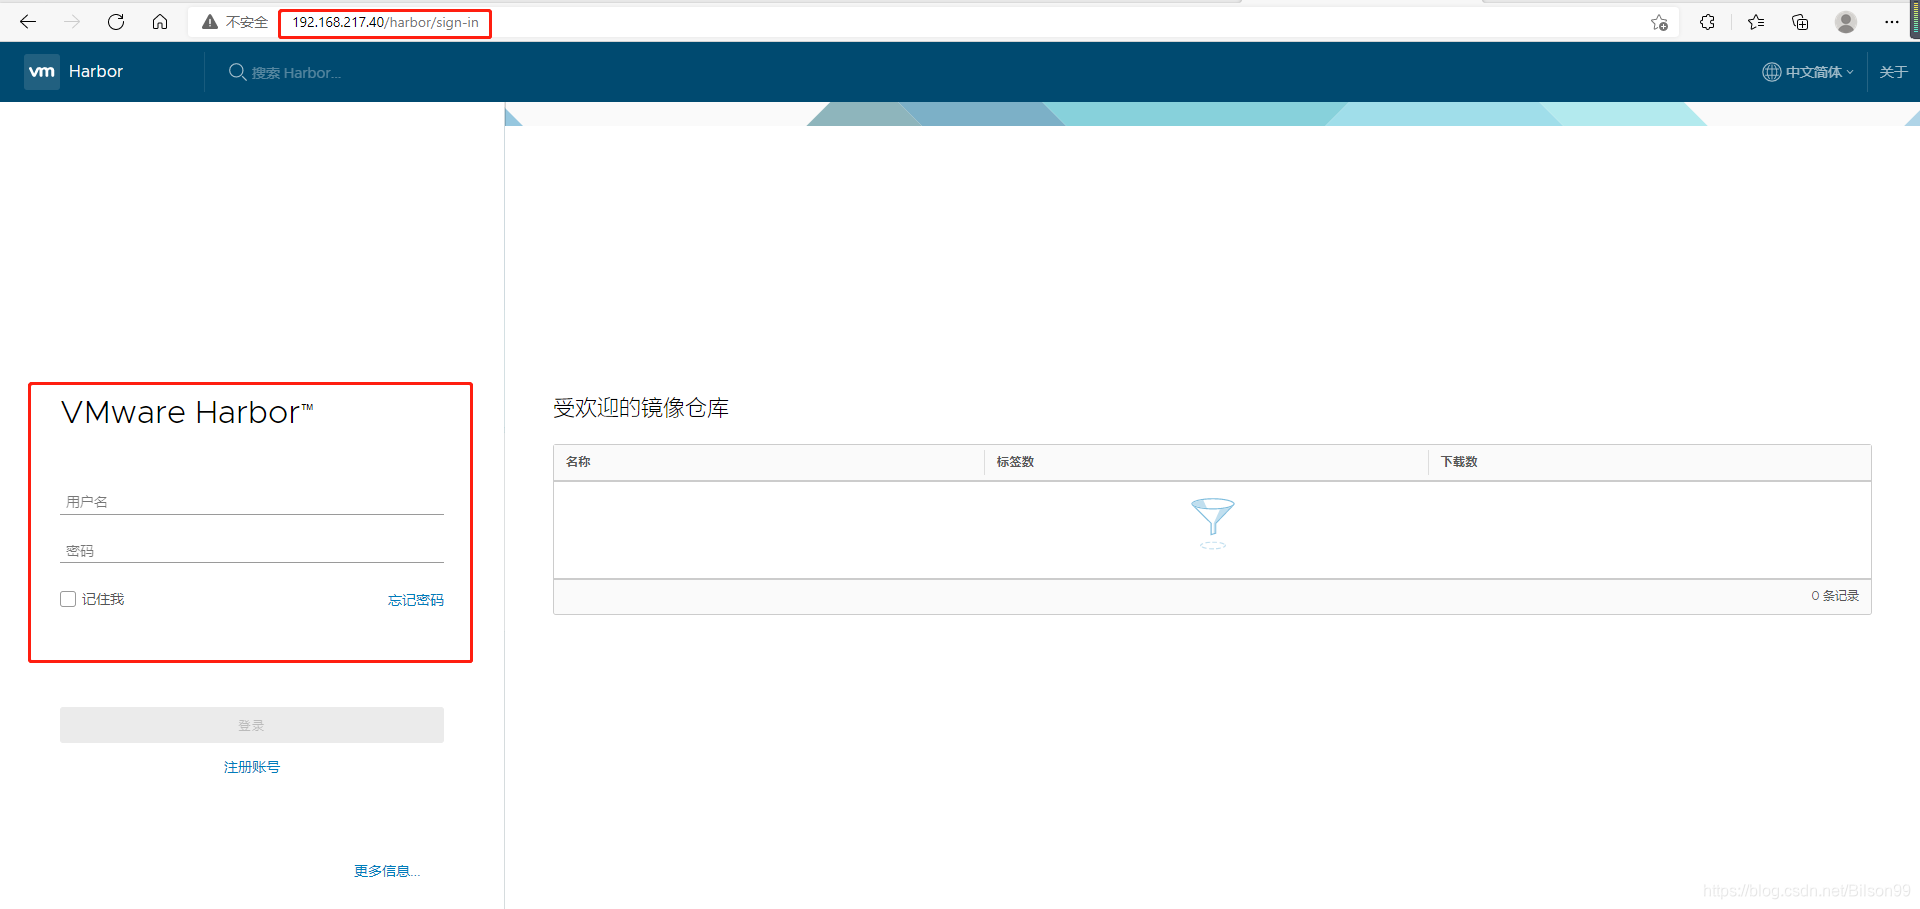Image resolution: width=1920 pixels, height=909 pixels.
Task: Toggle the 记住我 checkbox
Action: [68, 599]
